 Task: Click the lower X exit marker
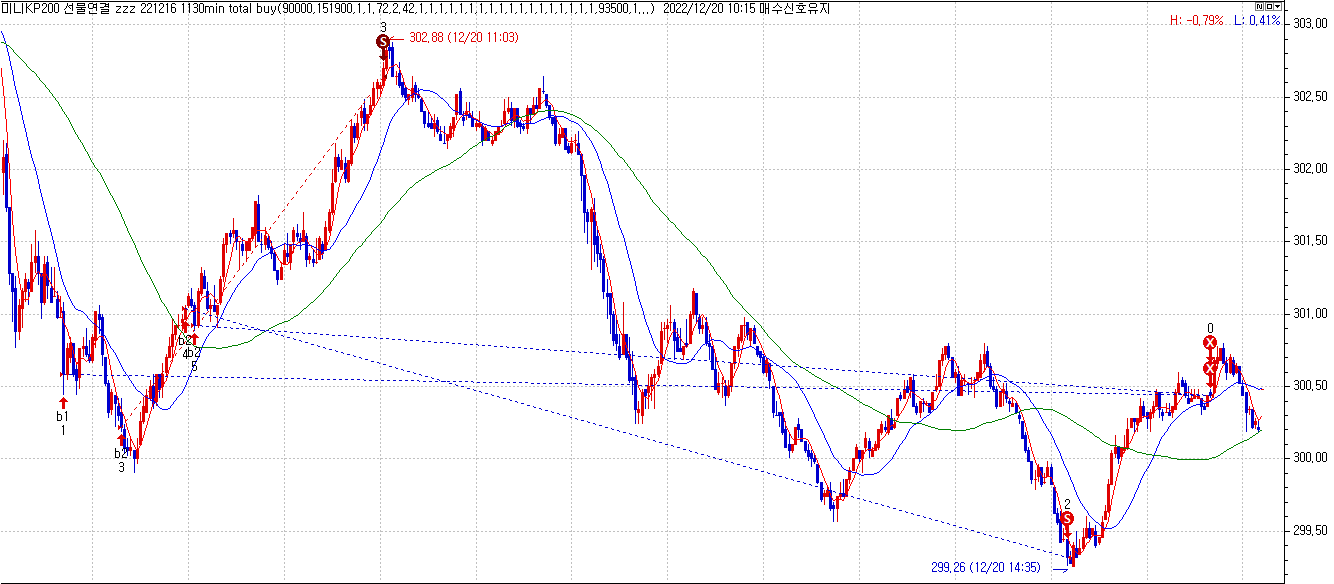1210,369
